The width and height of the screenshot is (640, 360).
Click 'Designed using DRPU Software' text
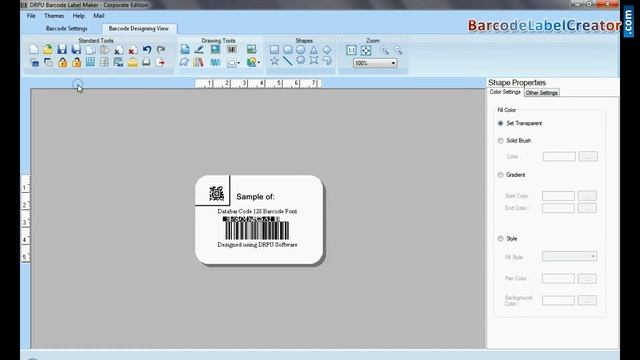(257, 244)
